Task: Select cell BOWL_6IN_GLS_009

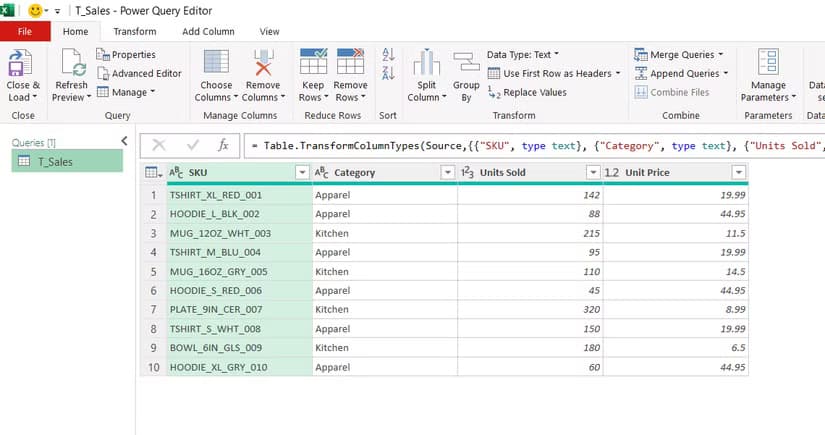Action: (x=239, y=348)
